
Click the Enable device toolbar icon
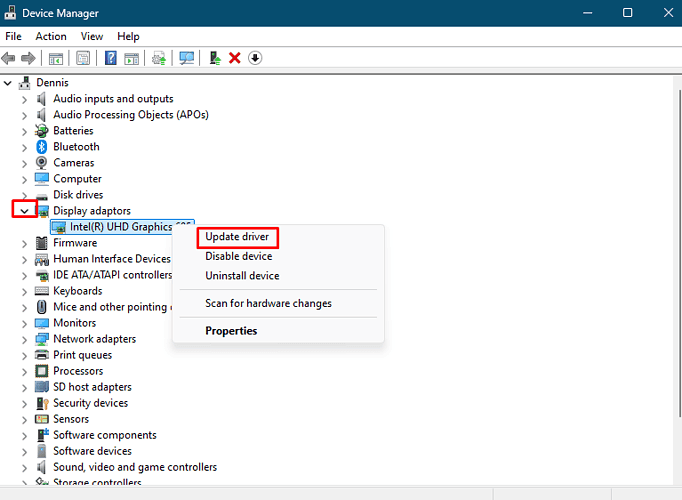click(x=215, y=58)
